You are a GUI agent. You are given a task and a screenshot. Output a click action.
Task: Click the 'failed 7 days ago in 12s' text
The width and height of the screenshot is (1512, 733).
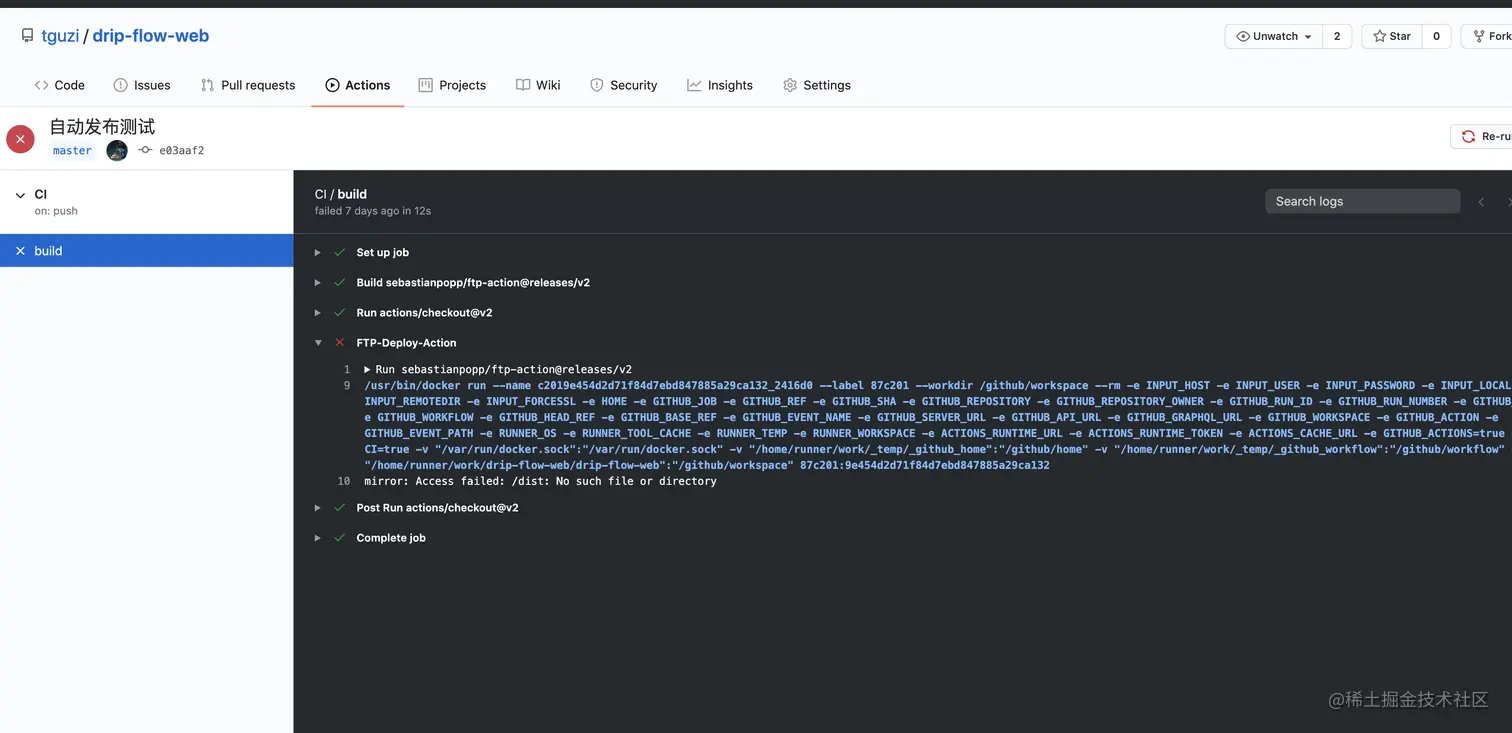click(x=373, y=211)
